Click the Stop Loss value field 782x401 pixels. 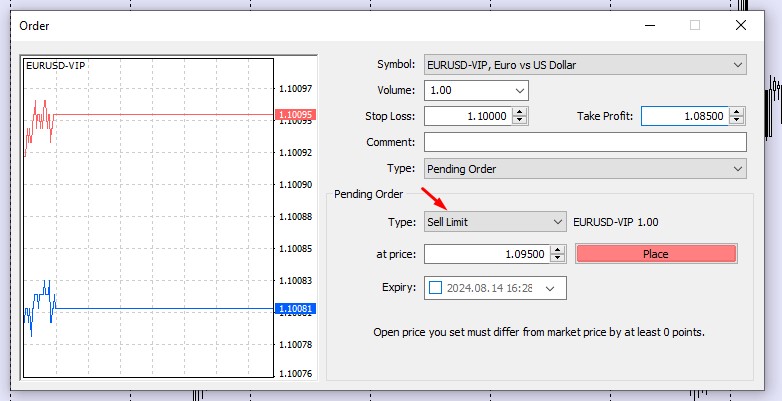[467, 116]
